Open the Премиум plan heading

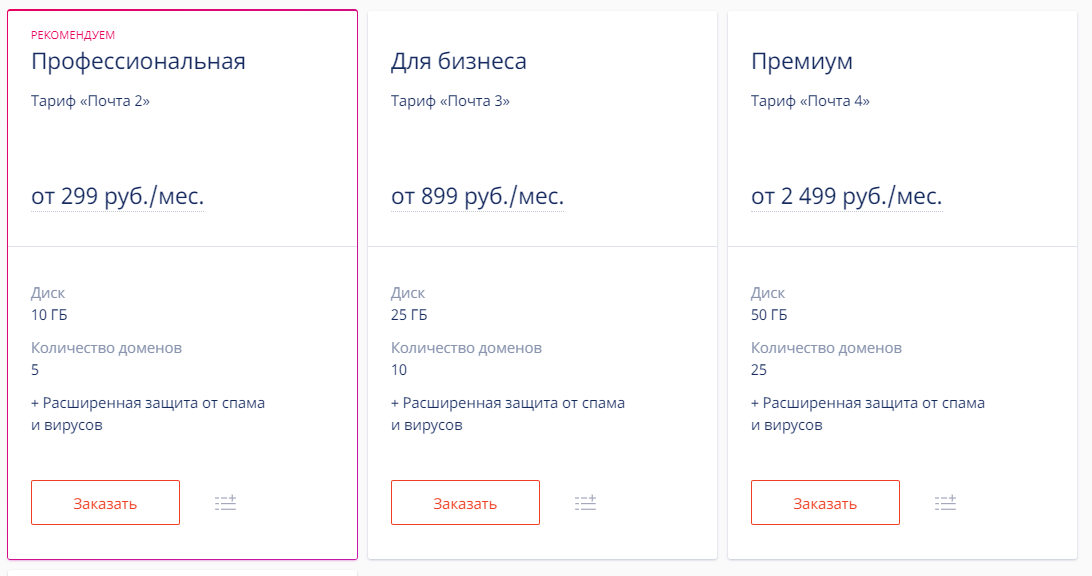coord(802,61)
